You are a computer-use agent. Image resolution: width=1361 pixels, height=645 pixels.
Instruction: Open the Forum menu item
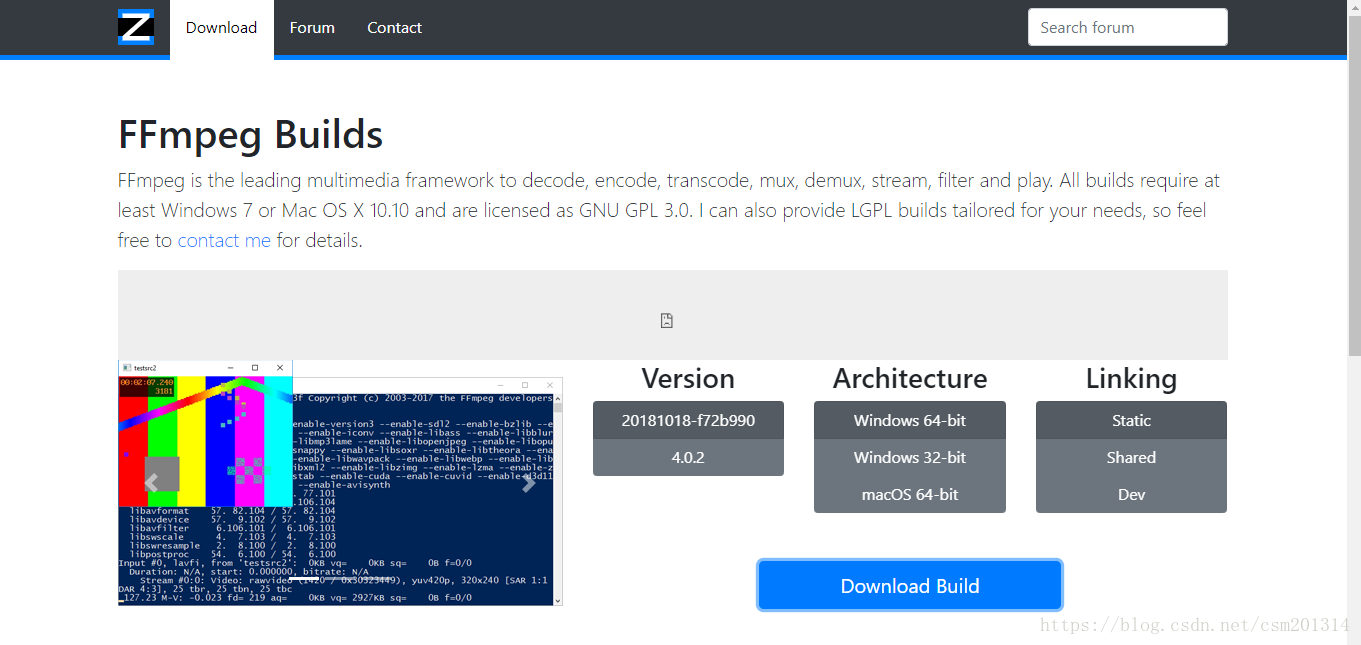(312, 28)
